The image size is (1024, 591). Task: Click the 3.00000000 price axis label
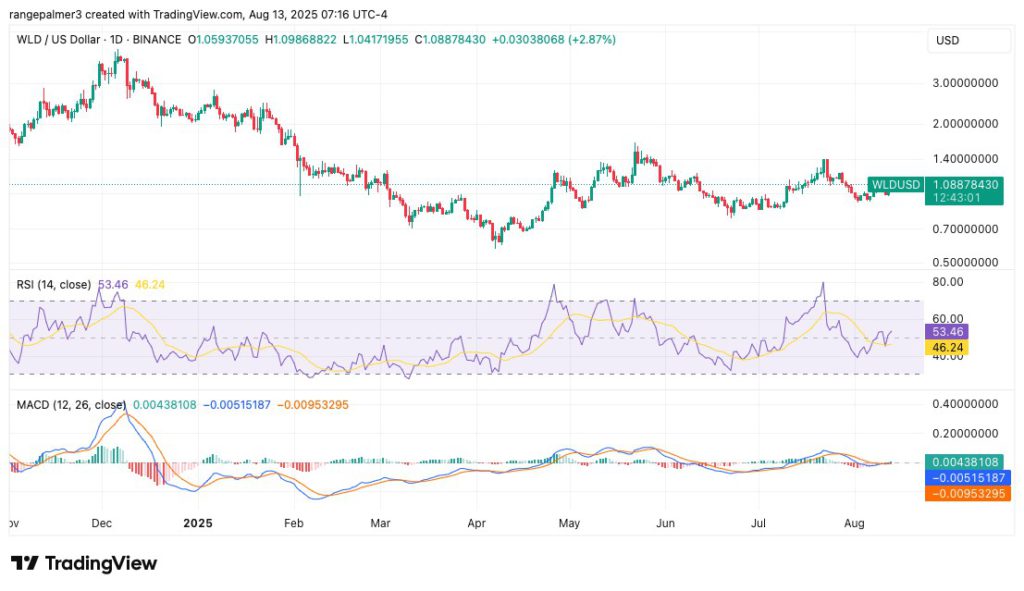963,85
